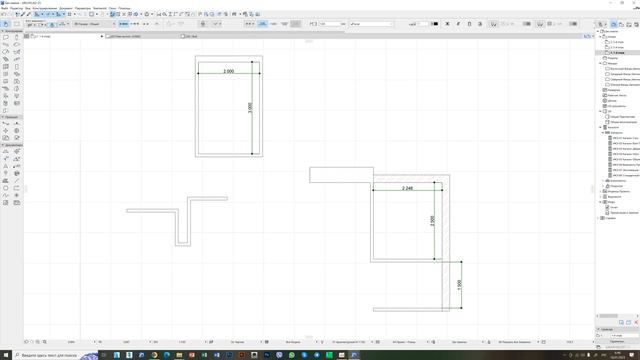Open the Файл menu
This screenshot has height=360, width=640.
(x=4, y=8)
